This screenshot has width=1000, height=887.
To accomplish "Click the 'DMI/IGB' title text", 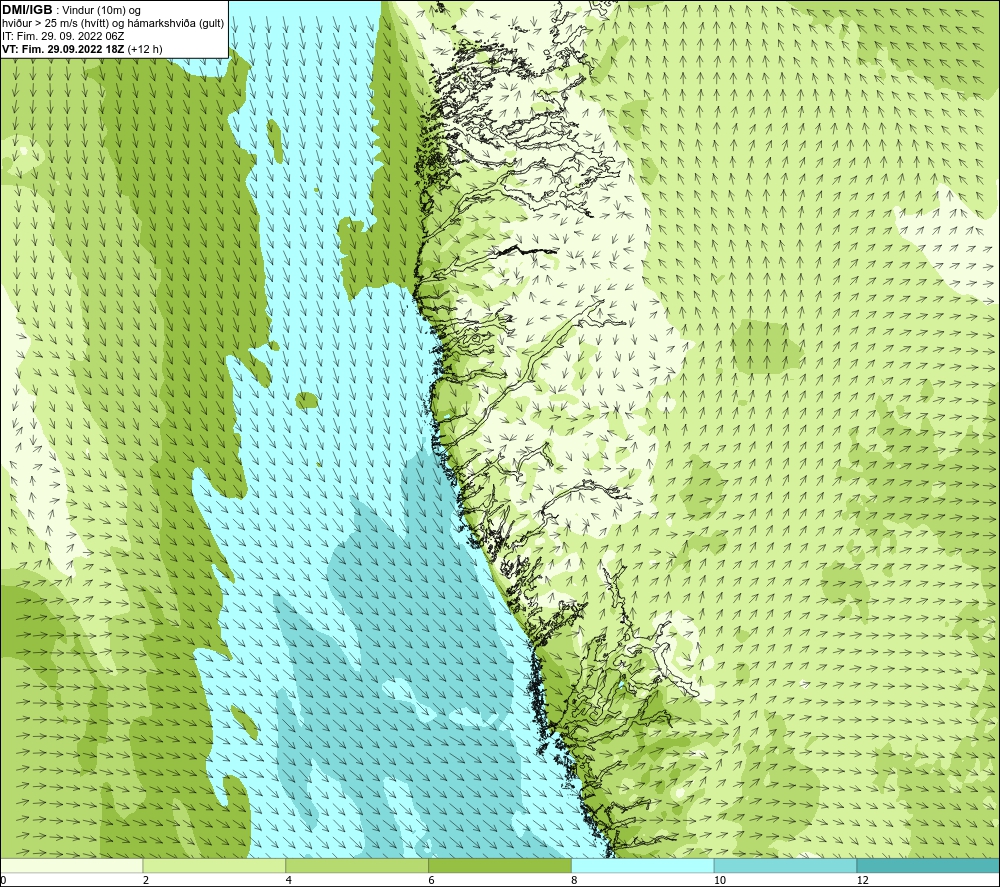I will point(27,10).
